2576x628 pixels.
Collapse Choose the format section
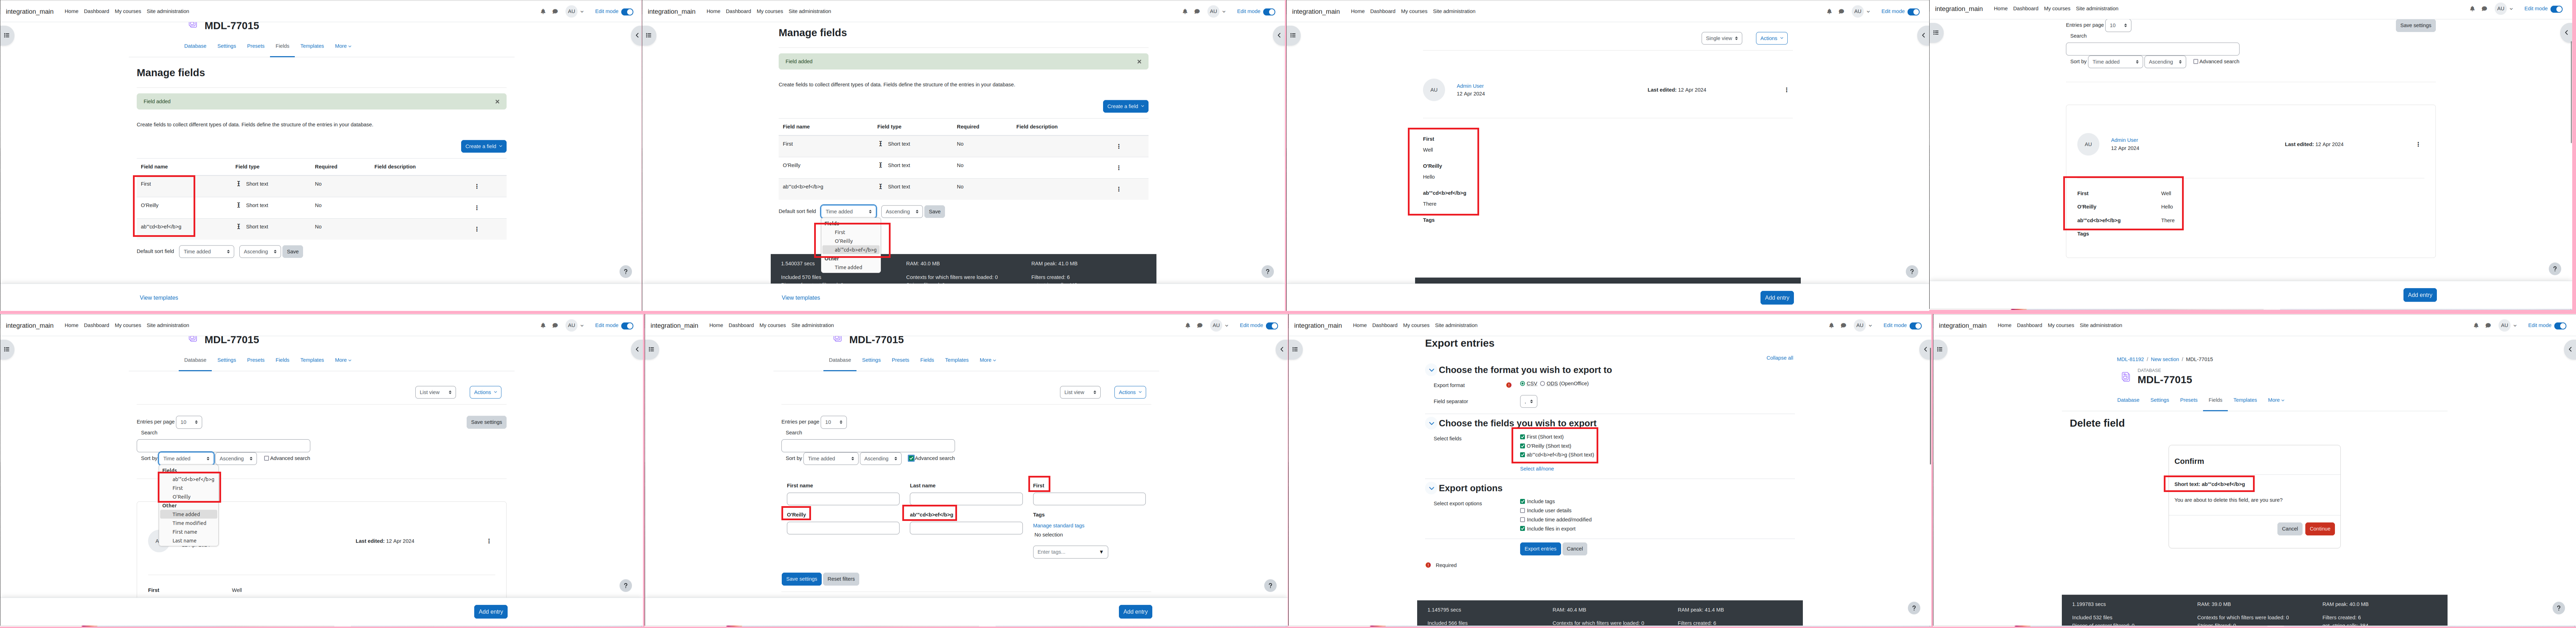(x=1431, y=370)
